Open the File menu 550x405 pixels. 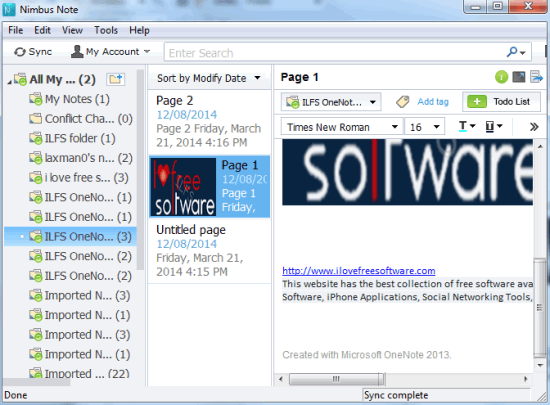coord(16,30)
